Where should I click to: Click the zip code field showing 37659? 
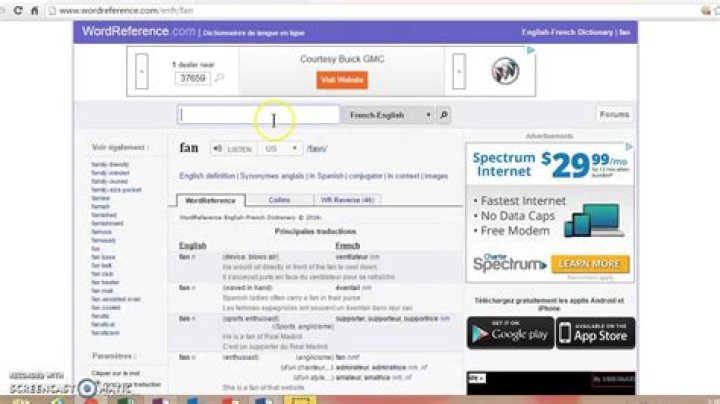click(192, 78)
